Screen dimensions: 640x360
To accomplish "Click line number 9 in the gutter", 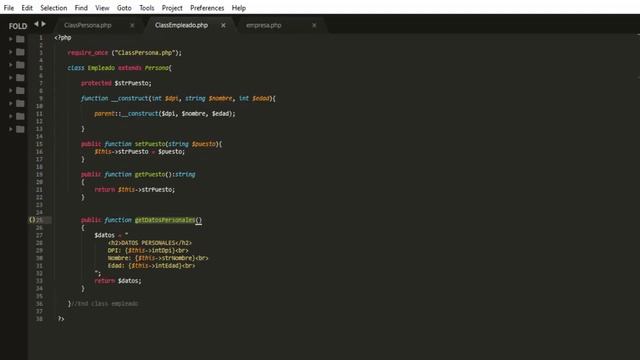I will tap(41, 98).
